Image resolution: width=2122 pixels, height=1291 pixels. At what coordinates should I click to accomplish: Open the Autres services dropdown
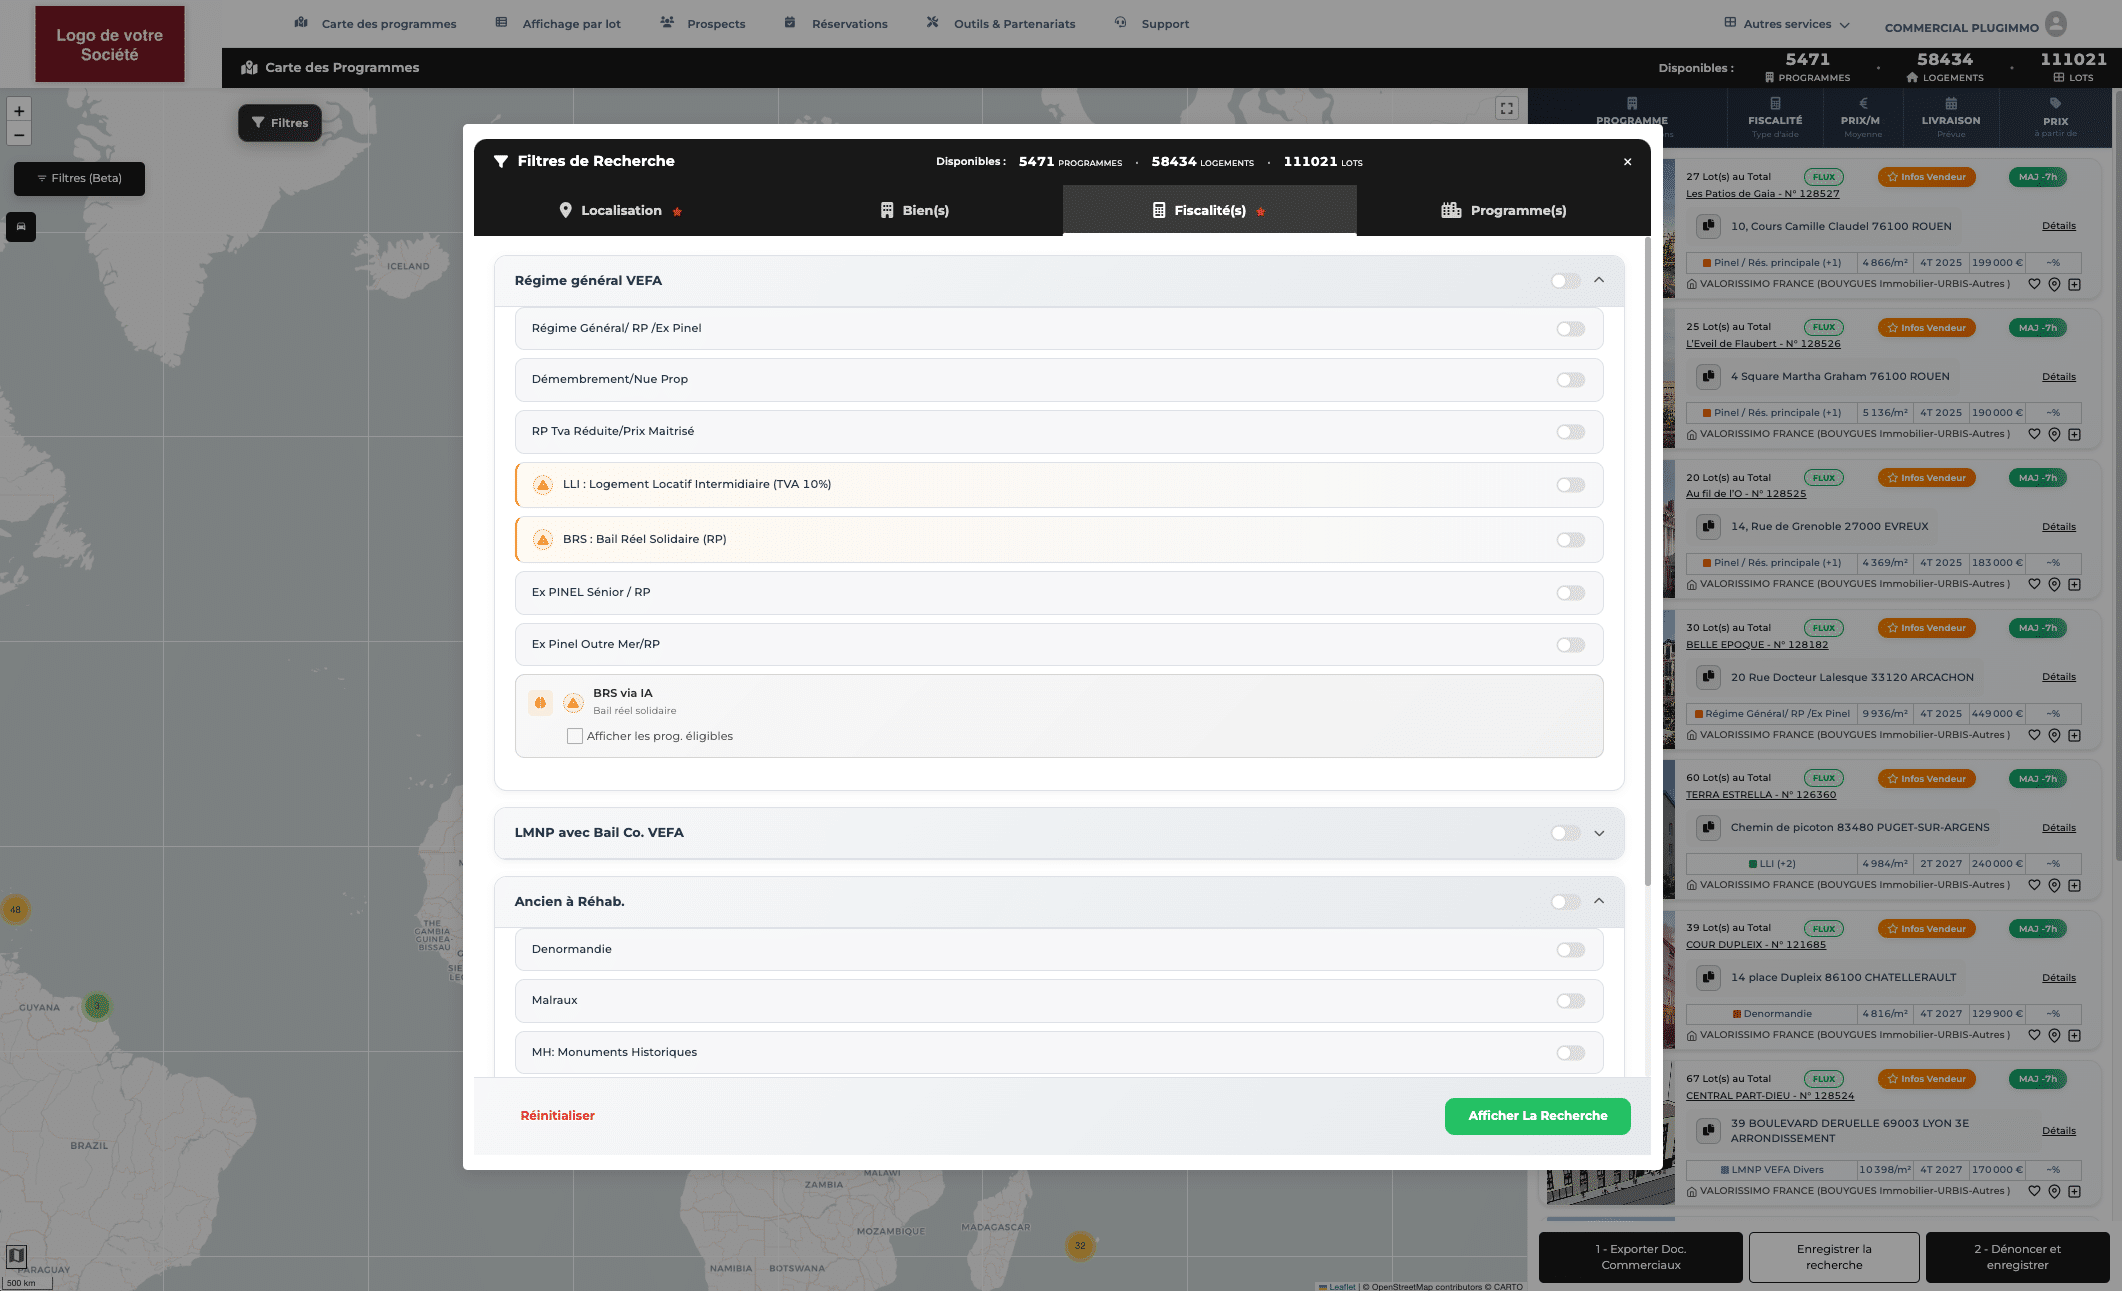(1787, 24)
